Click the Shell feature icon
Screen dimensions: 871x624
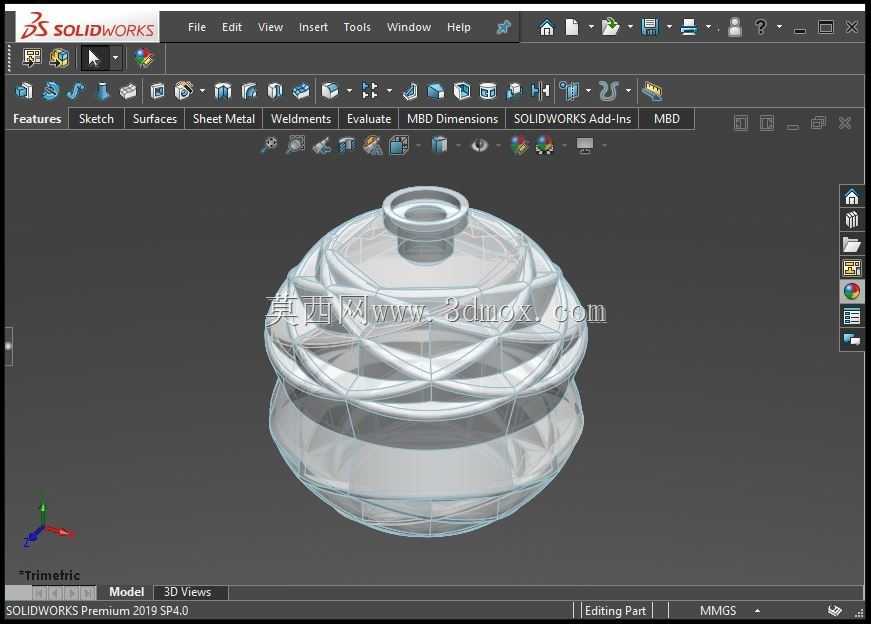click(462, 91)
